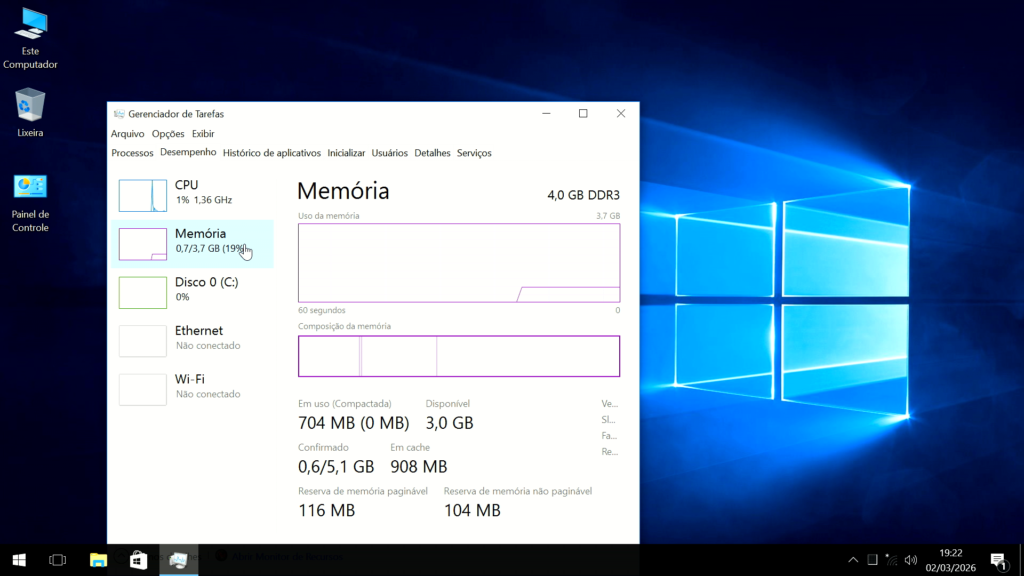The height and width of the screenshot is (576, 1024).
Task: Open the Action Center notification icon
Action: [x=997, y=560]
